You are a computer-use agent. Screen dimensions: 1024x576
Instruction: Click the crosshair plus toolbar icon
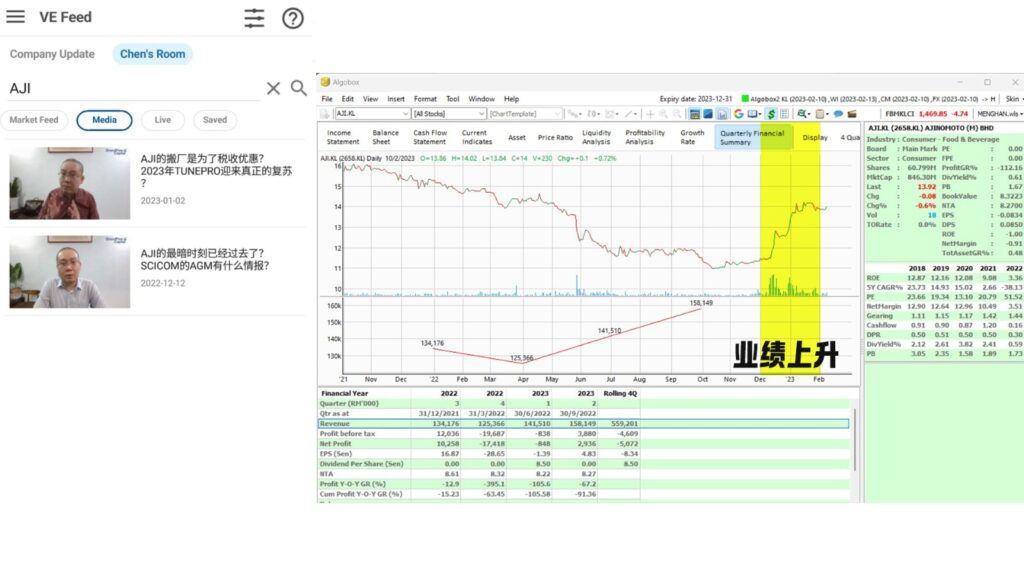point(650,114)
